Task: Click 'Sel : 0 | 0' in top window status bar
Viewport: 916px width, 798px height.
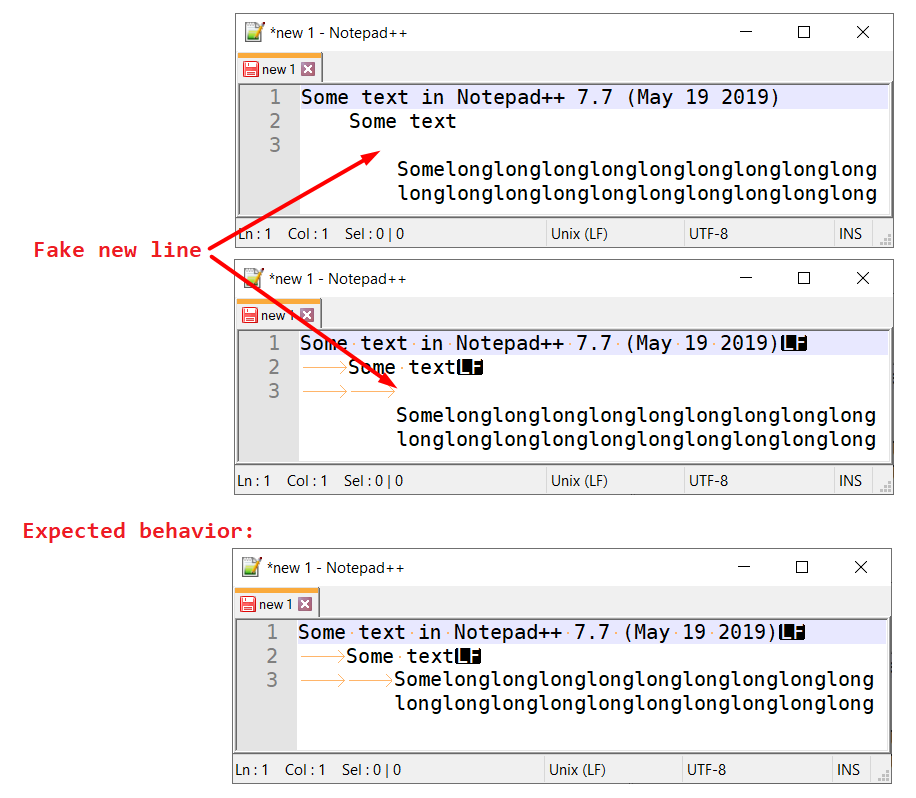Action: tap(374, 234)
